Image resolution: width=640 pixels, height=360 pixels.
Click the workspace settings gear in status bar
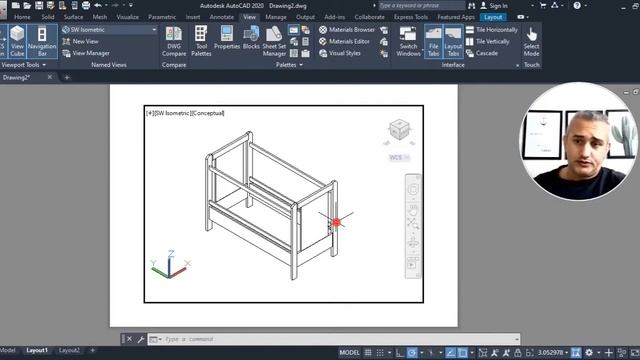coord(589,353)
